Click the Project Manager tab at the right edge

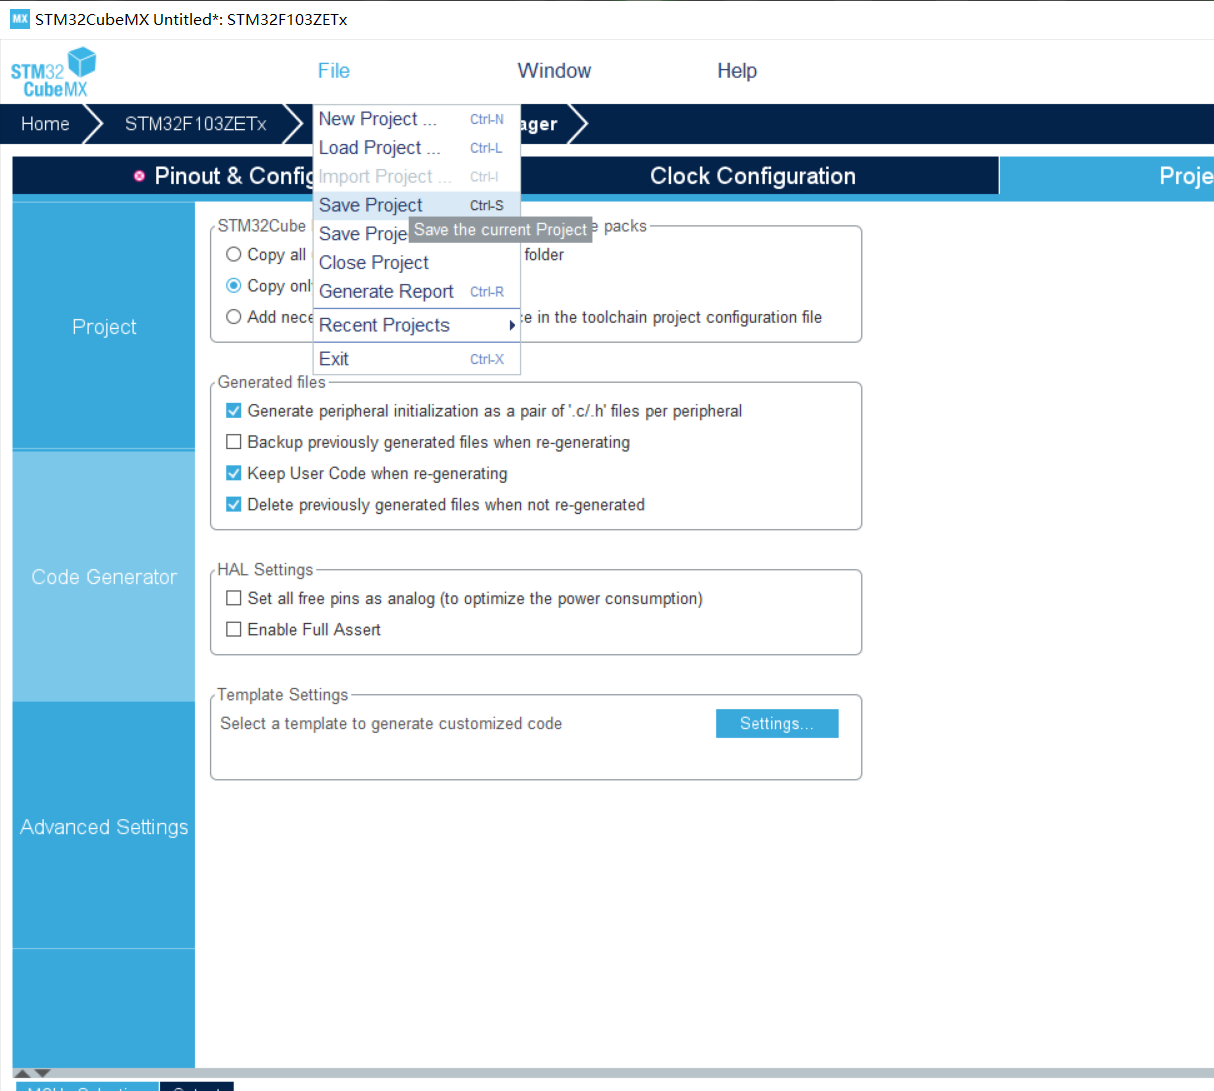[1107, 176]
